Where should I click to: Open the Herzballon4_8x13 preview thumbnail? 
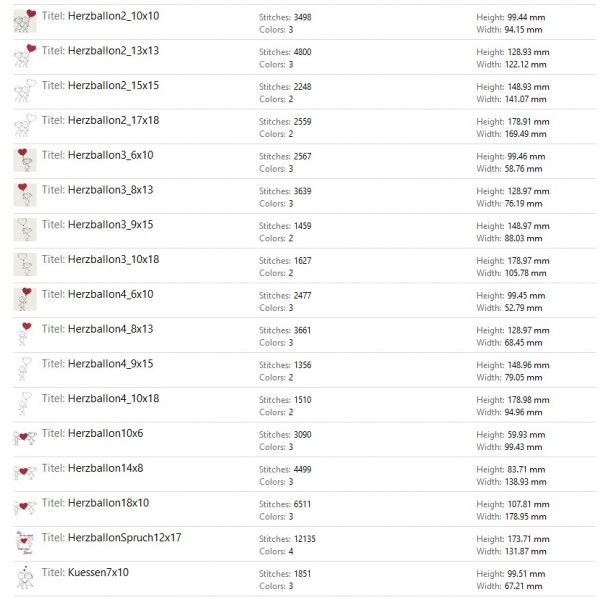coord(25,334)
